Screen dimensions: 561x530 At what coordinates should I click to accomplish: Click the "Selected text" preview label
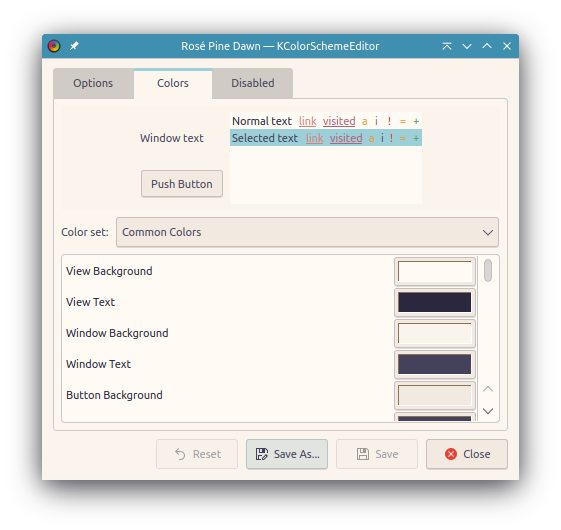pyautogui.click(x=265, y=138)
